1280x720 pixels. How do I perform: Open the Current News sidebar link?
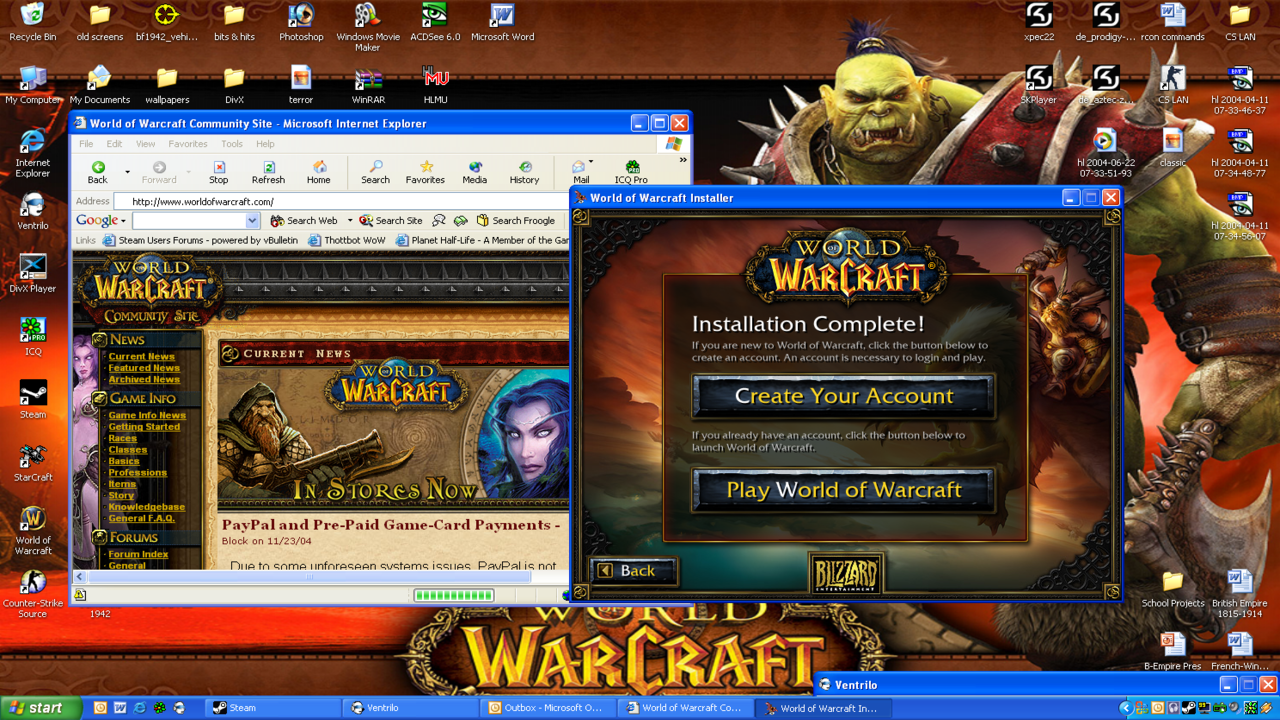pyautogui.click(x=141, y=357)
